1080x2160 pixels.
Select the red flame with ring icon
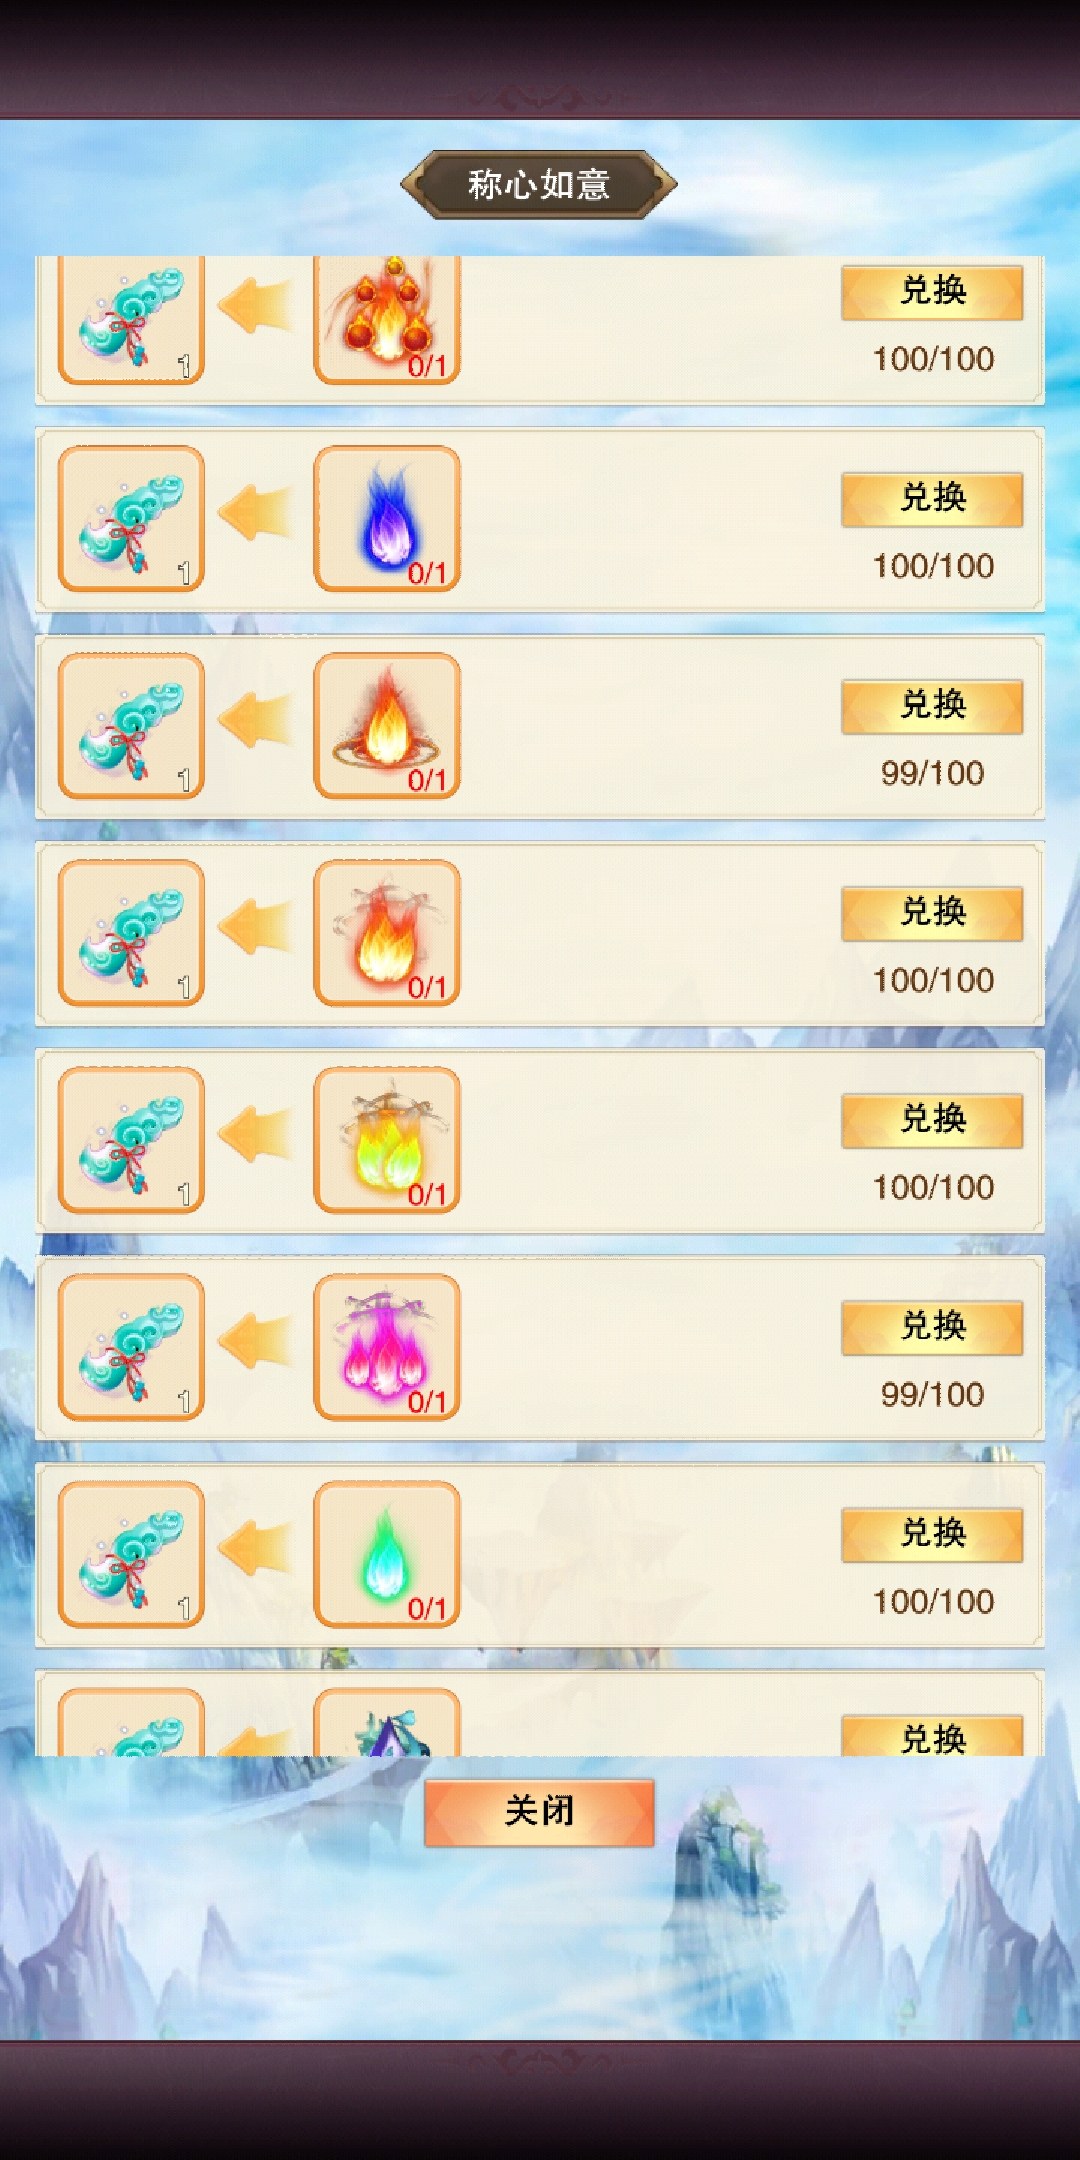(387, 726)
